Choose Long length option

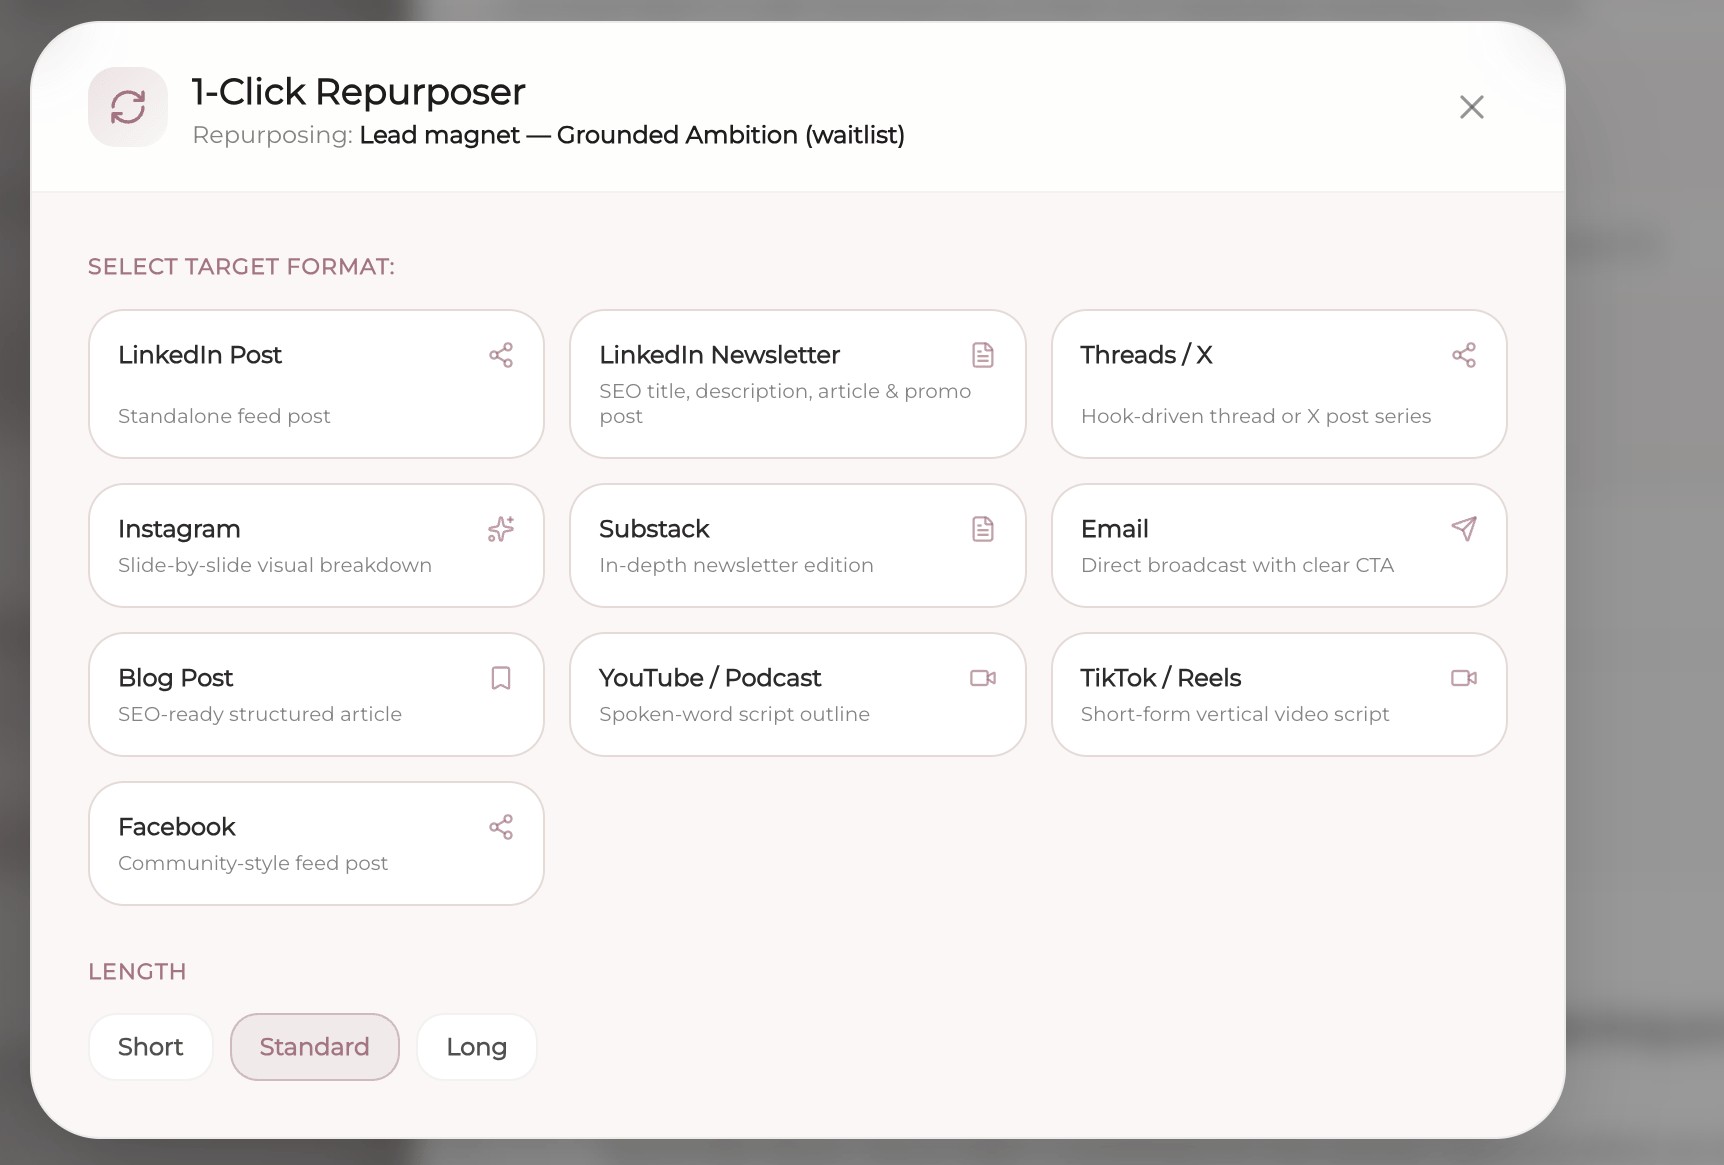point(476,1047)
